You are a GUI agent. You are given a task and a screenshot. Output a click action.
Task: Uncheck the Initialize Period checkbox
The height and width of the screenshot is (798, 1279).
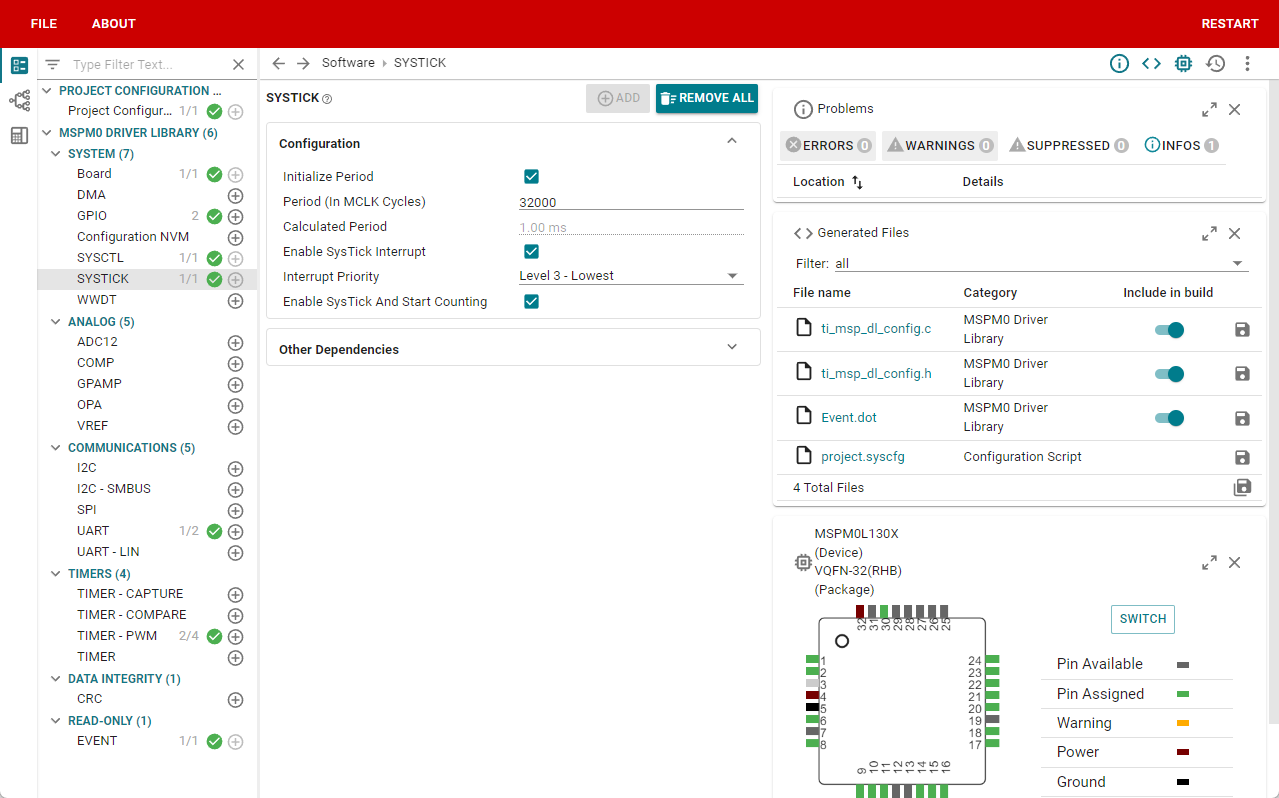click(x=532, y=177)
